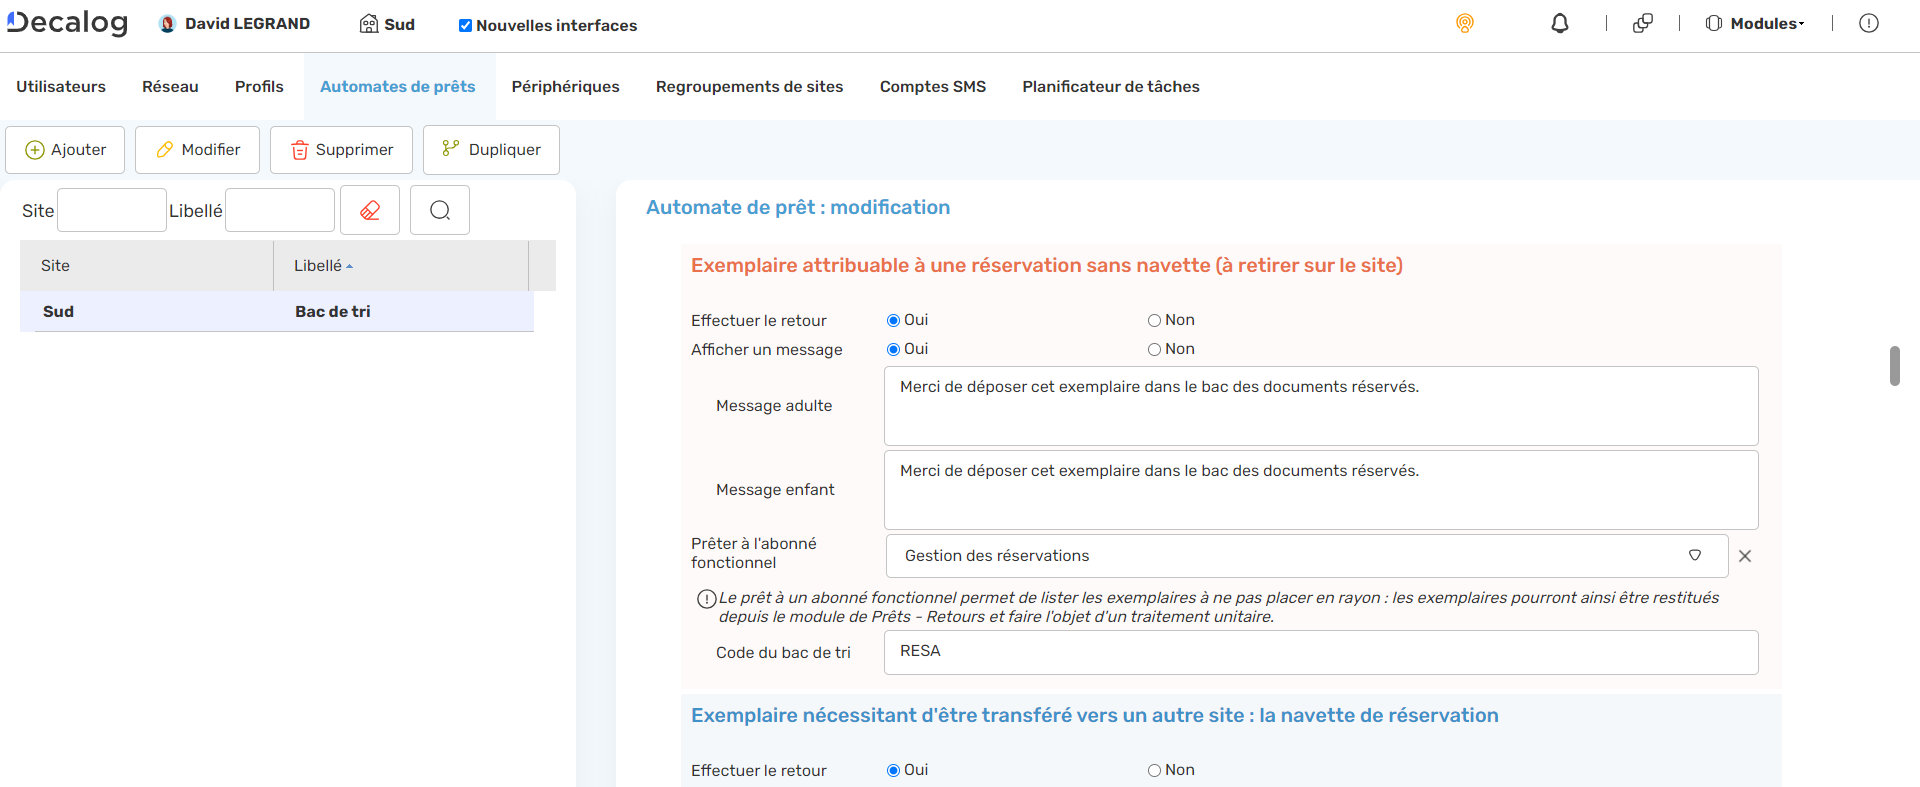This screenshot has width=1920, height=787.
Task: Switch to the Périphériques tab
Action: (x=565, y=87)
